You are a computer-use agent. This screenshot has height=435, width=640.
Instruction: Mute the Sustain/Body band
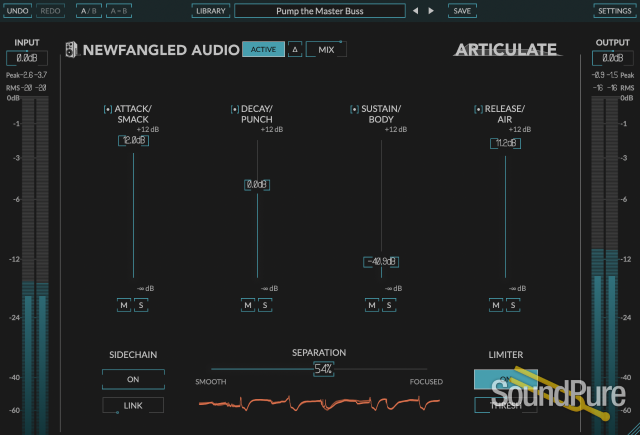[371, 304]
